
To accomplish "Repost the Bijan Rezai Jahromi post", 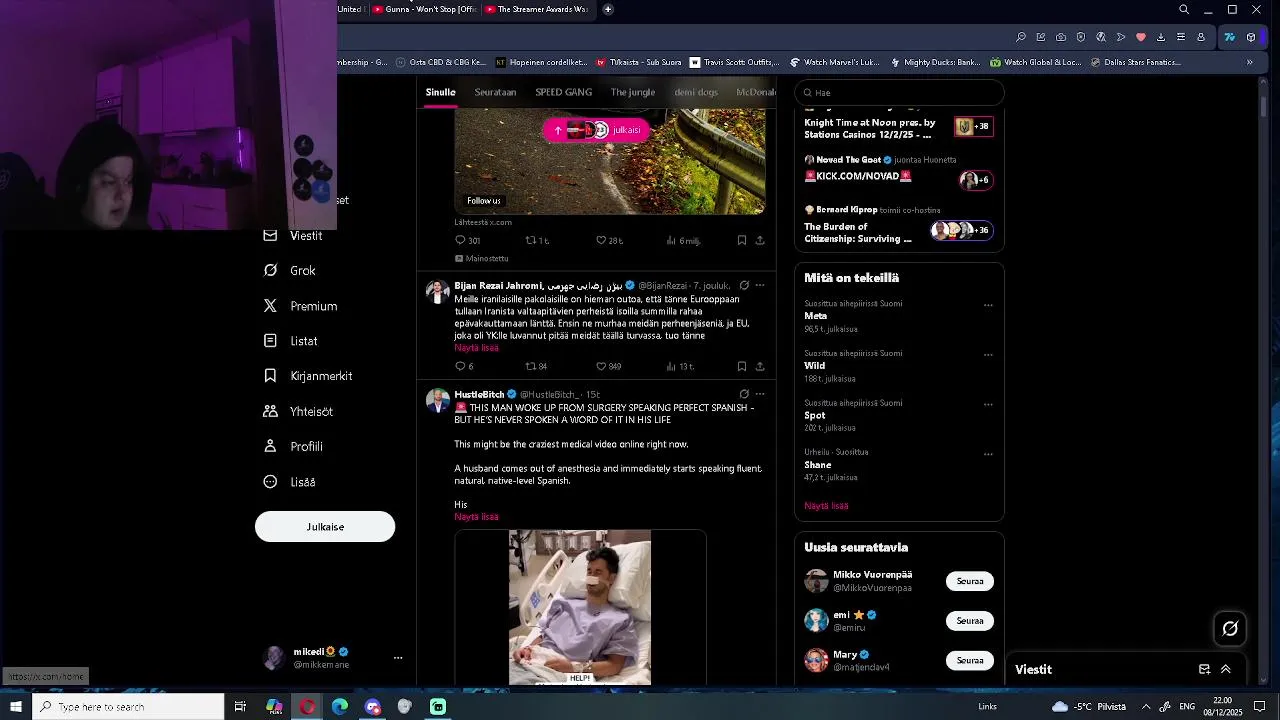I will [x=536, y=366].
